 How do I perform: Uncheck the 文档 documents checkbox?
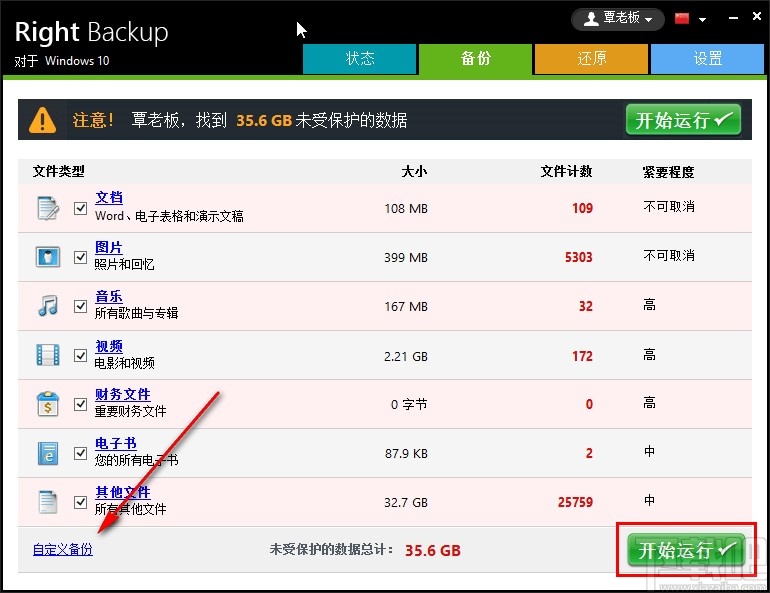click(x=81, y=208)
